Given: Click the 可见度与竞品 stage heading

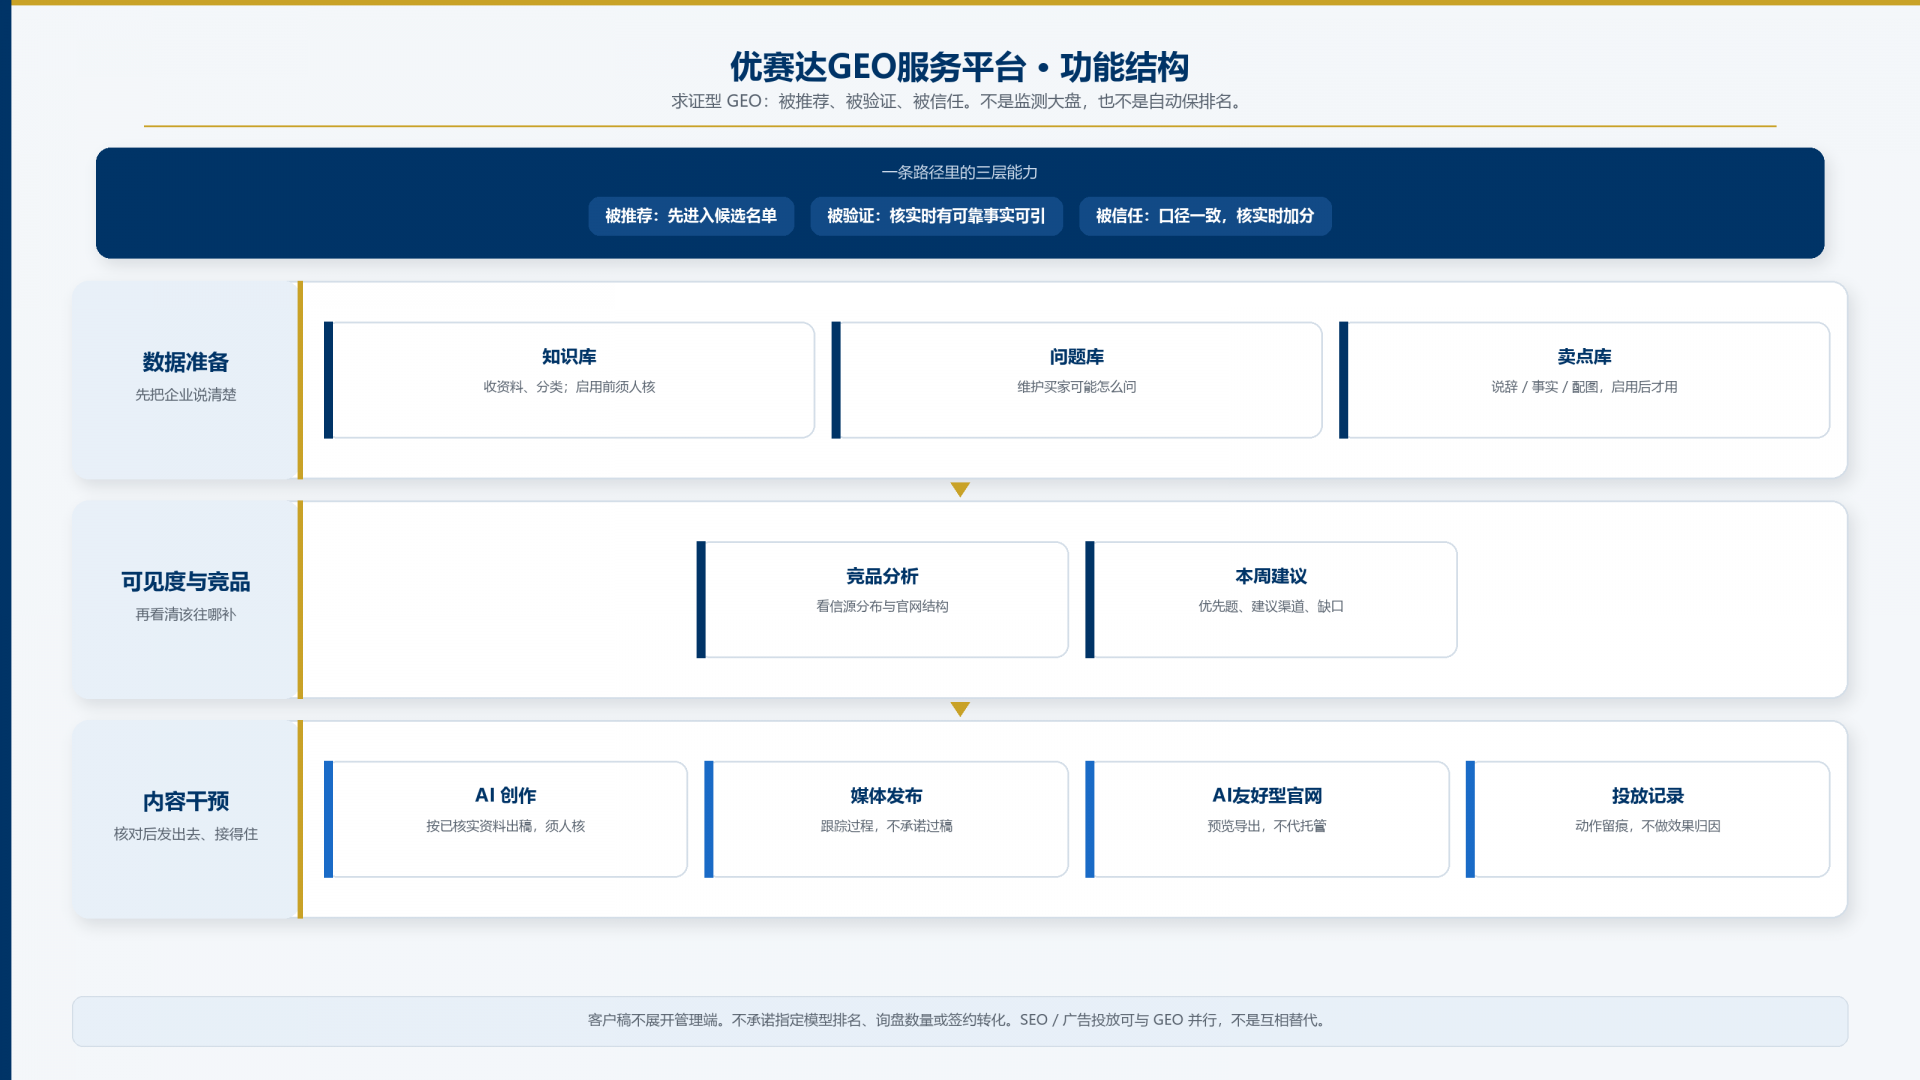Looking at the screenshot, I should (x=186, y=582).
